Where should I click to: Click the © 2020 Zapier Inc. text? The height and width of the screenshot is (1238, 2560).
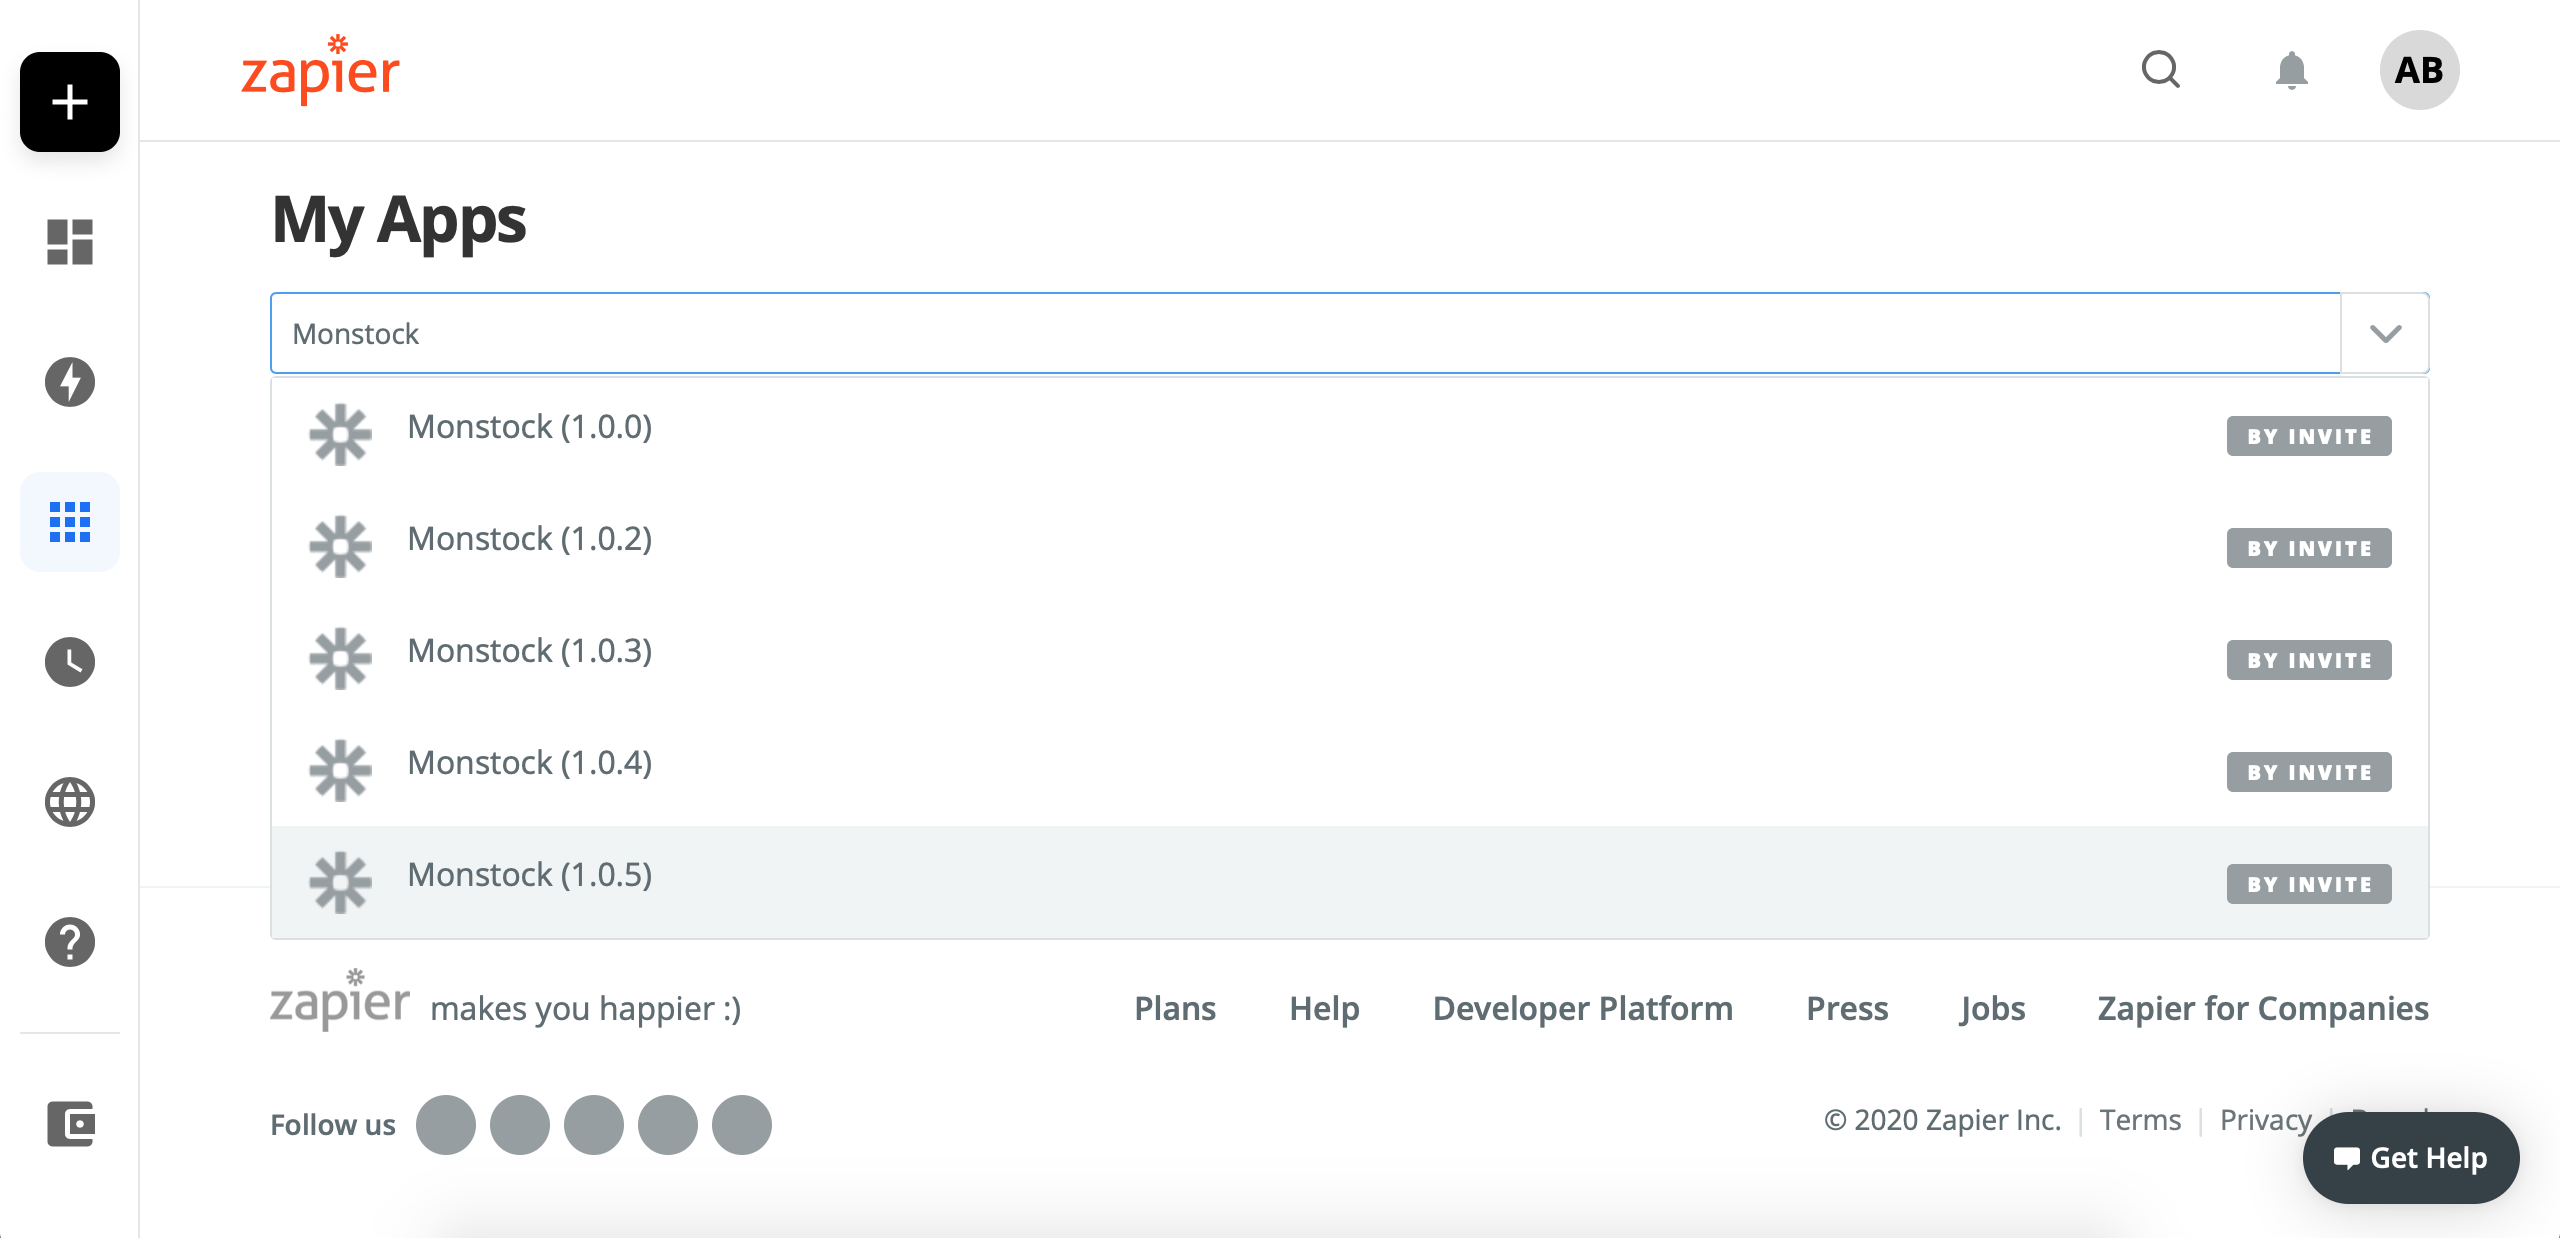pos(1942,1120)
